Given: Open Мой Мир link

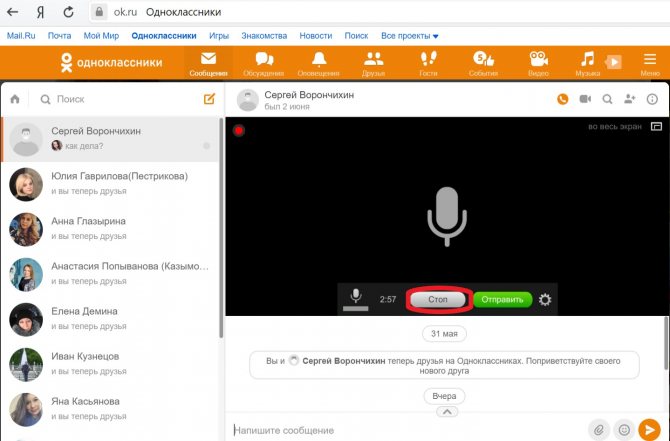Looking at the screenshot, I should tap(101, 36).
